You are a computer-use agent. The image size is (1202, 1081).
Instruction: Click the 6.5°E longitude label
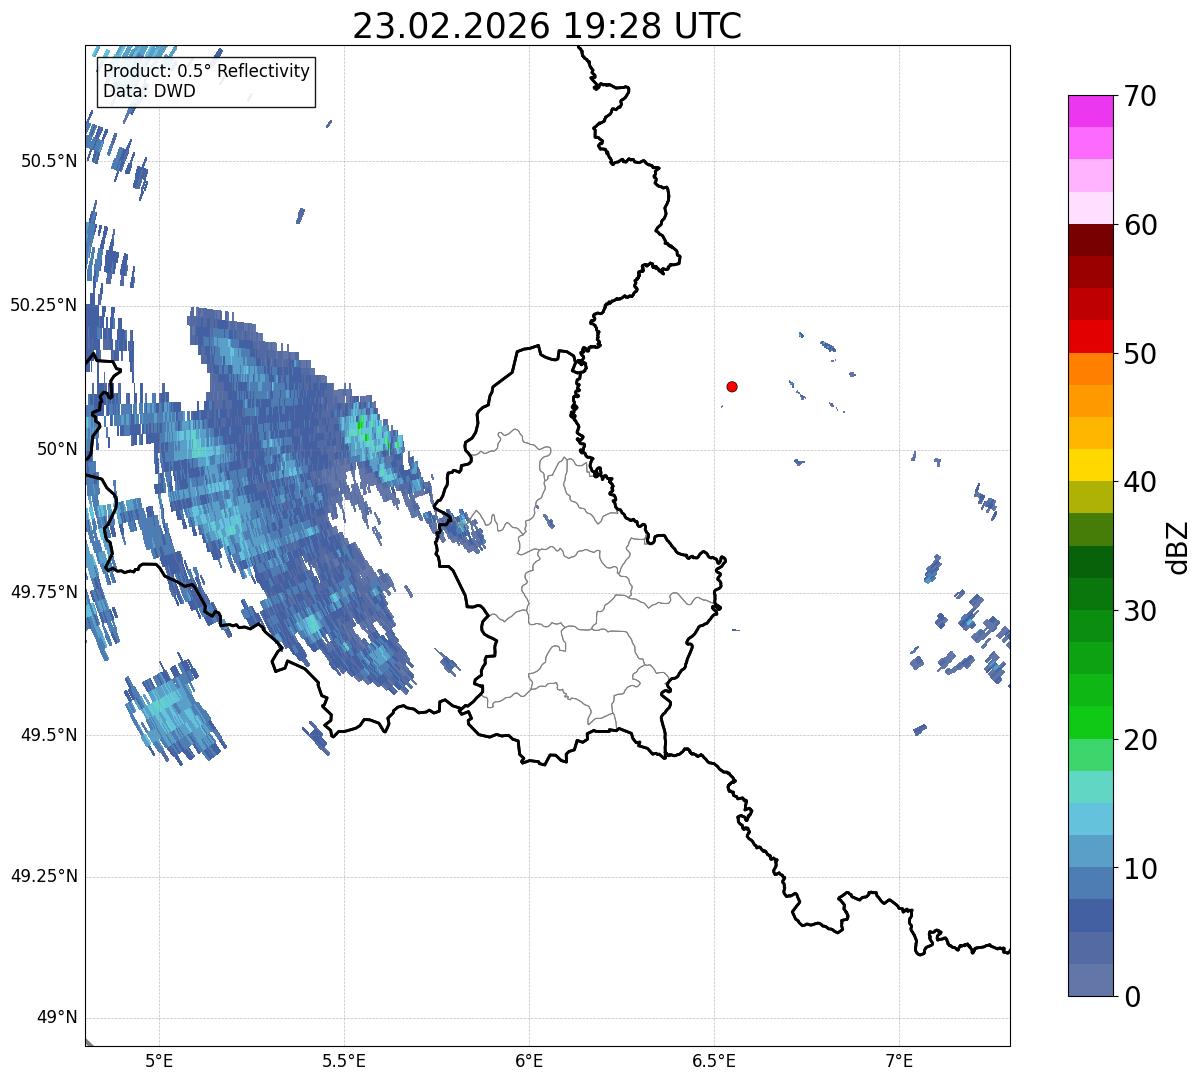(x=714, y=1061)
